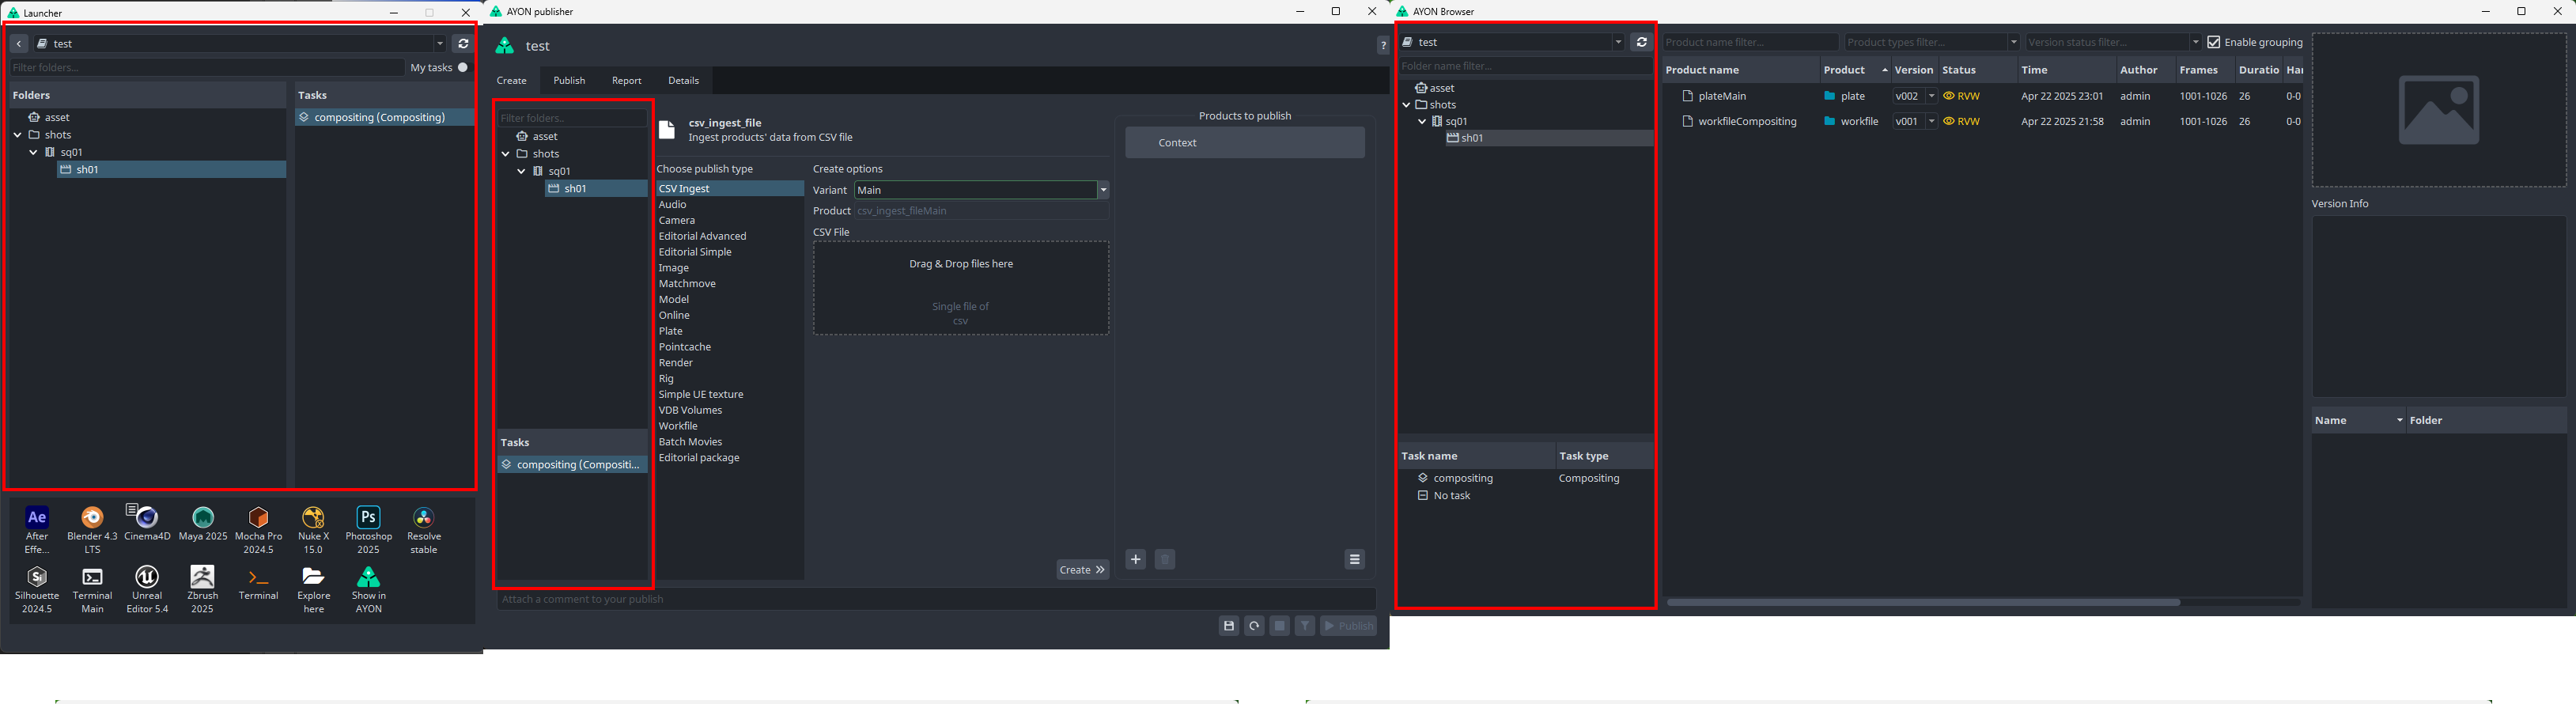Switch to the Publish tab
2576x704 pixels.
click(569, 81)
